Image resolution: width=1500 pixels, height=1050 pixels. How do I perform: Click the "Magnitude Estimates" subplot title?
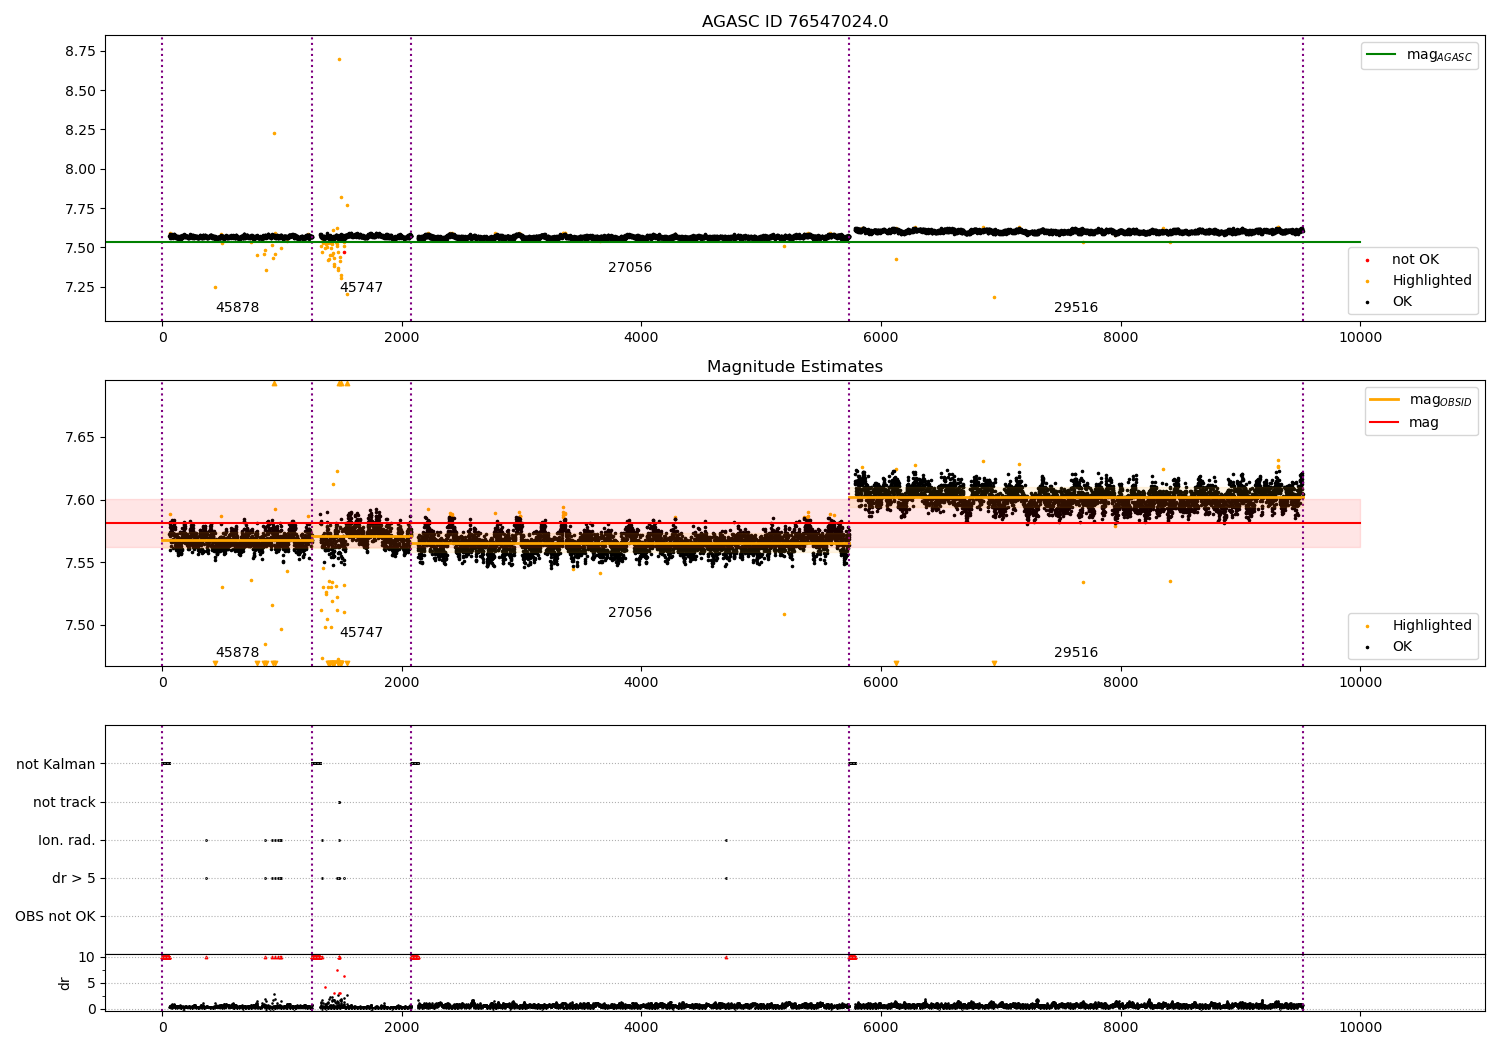pos(795,367)
